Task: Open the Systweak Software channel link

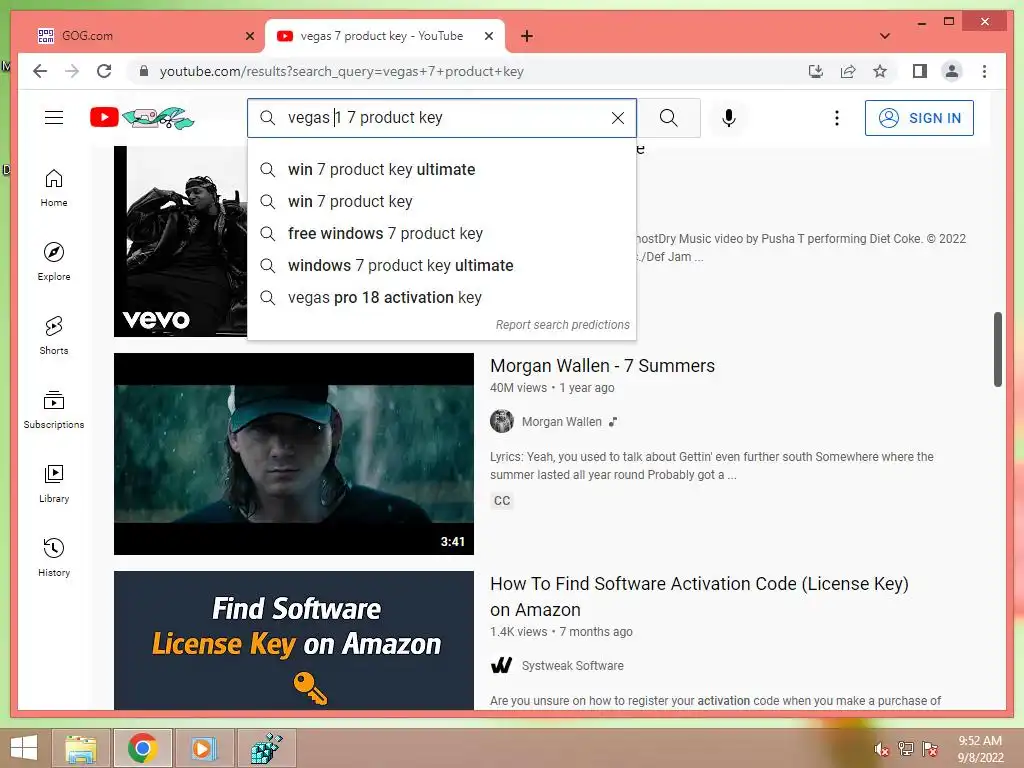Action: (x=572, y=665)
